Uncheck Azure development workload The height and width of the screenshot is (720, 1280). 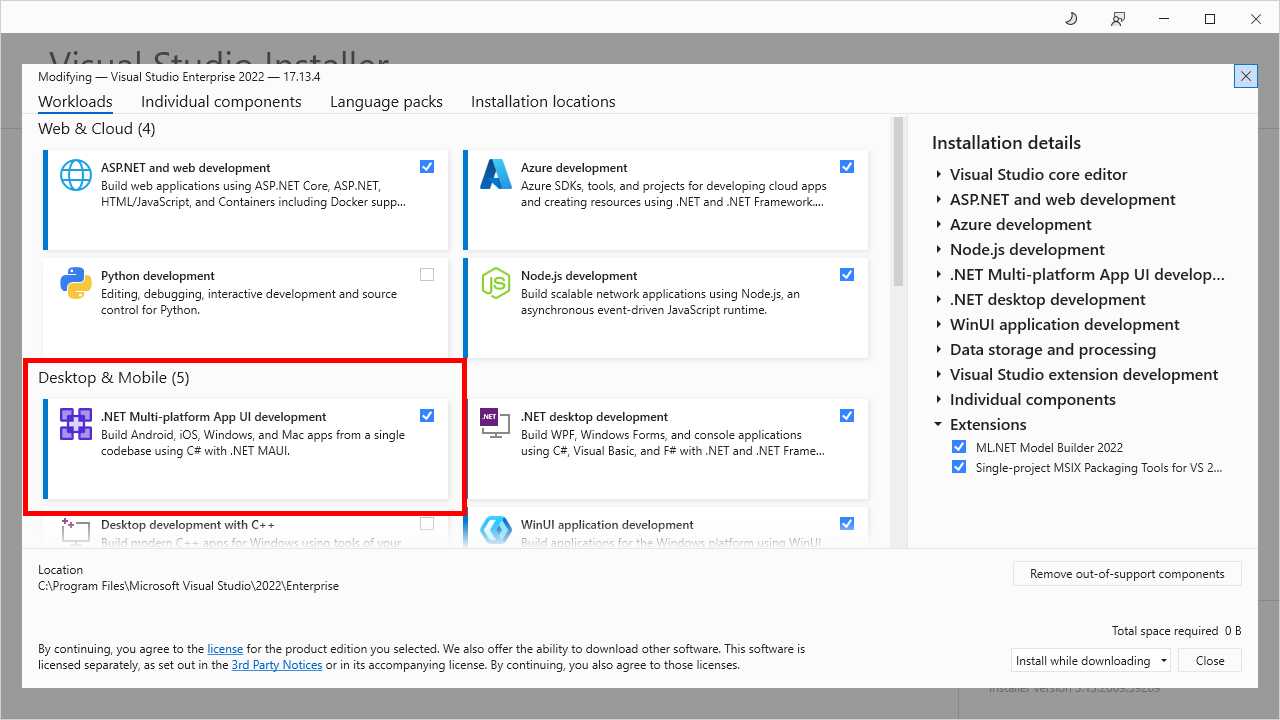coord(847,167)
